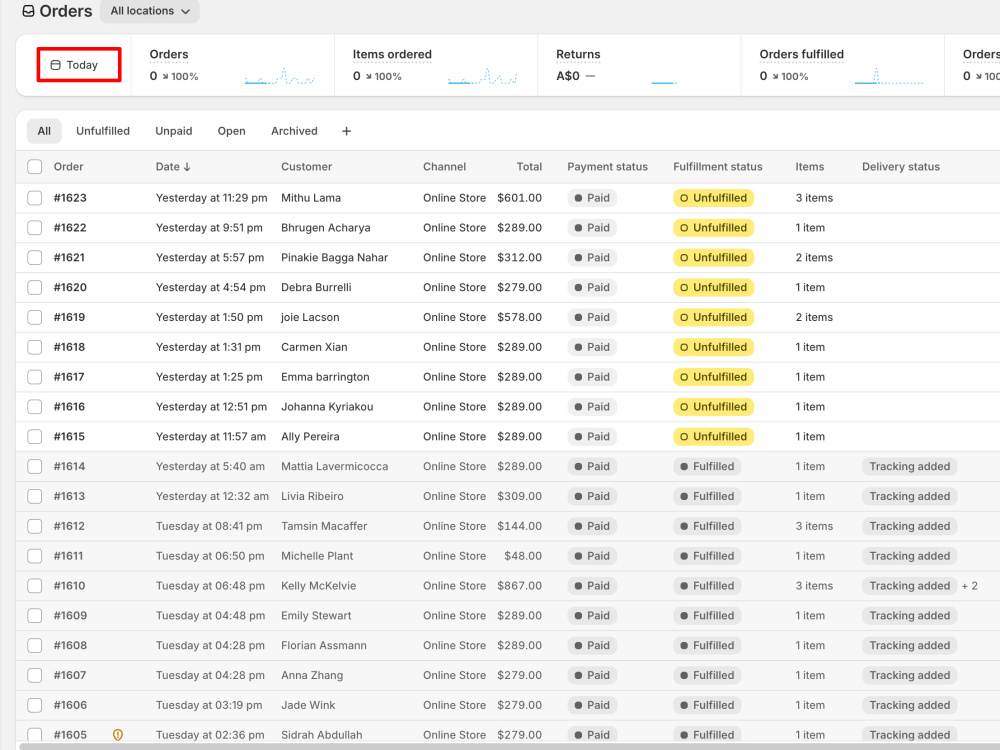
Task: Click the Paid badge on order #1613
Action: click(x=592, y=496)
